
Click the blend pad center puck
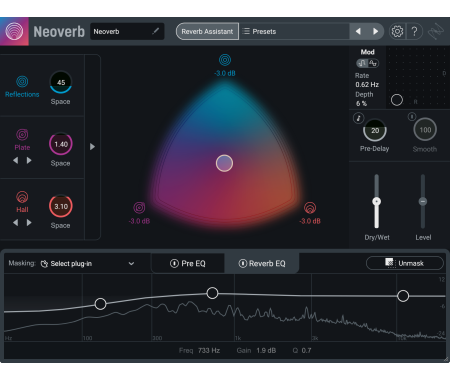[224, 163]
